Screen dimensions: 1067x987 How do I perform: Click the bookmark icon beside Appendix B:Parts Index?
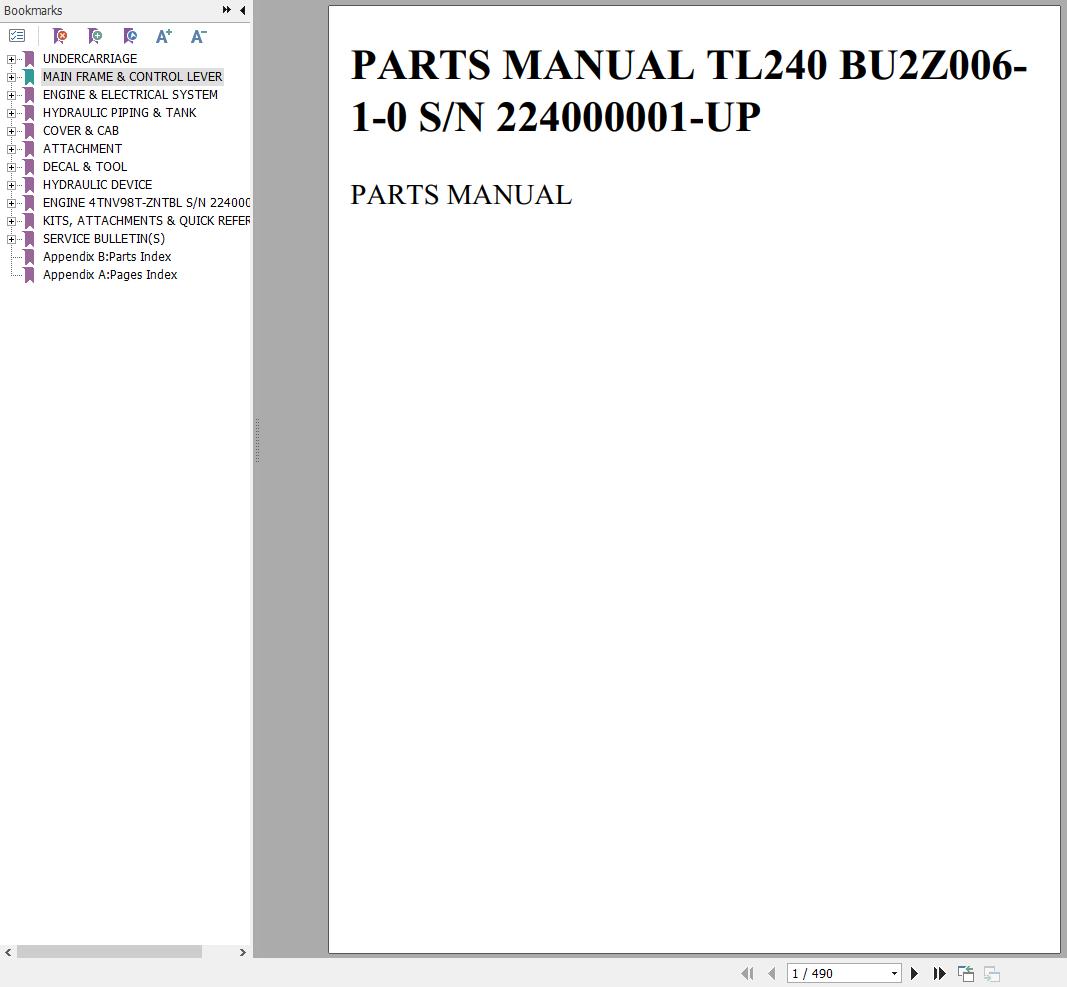(29, 257)
